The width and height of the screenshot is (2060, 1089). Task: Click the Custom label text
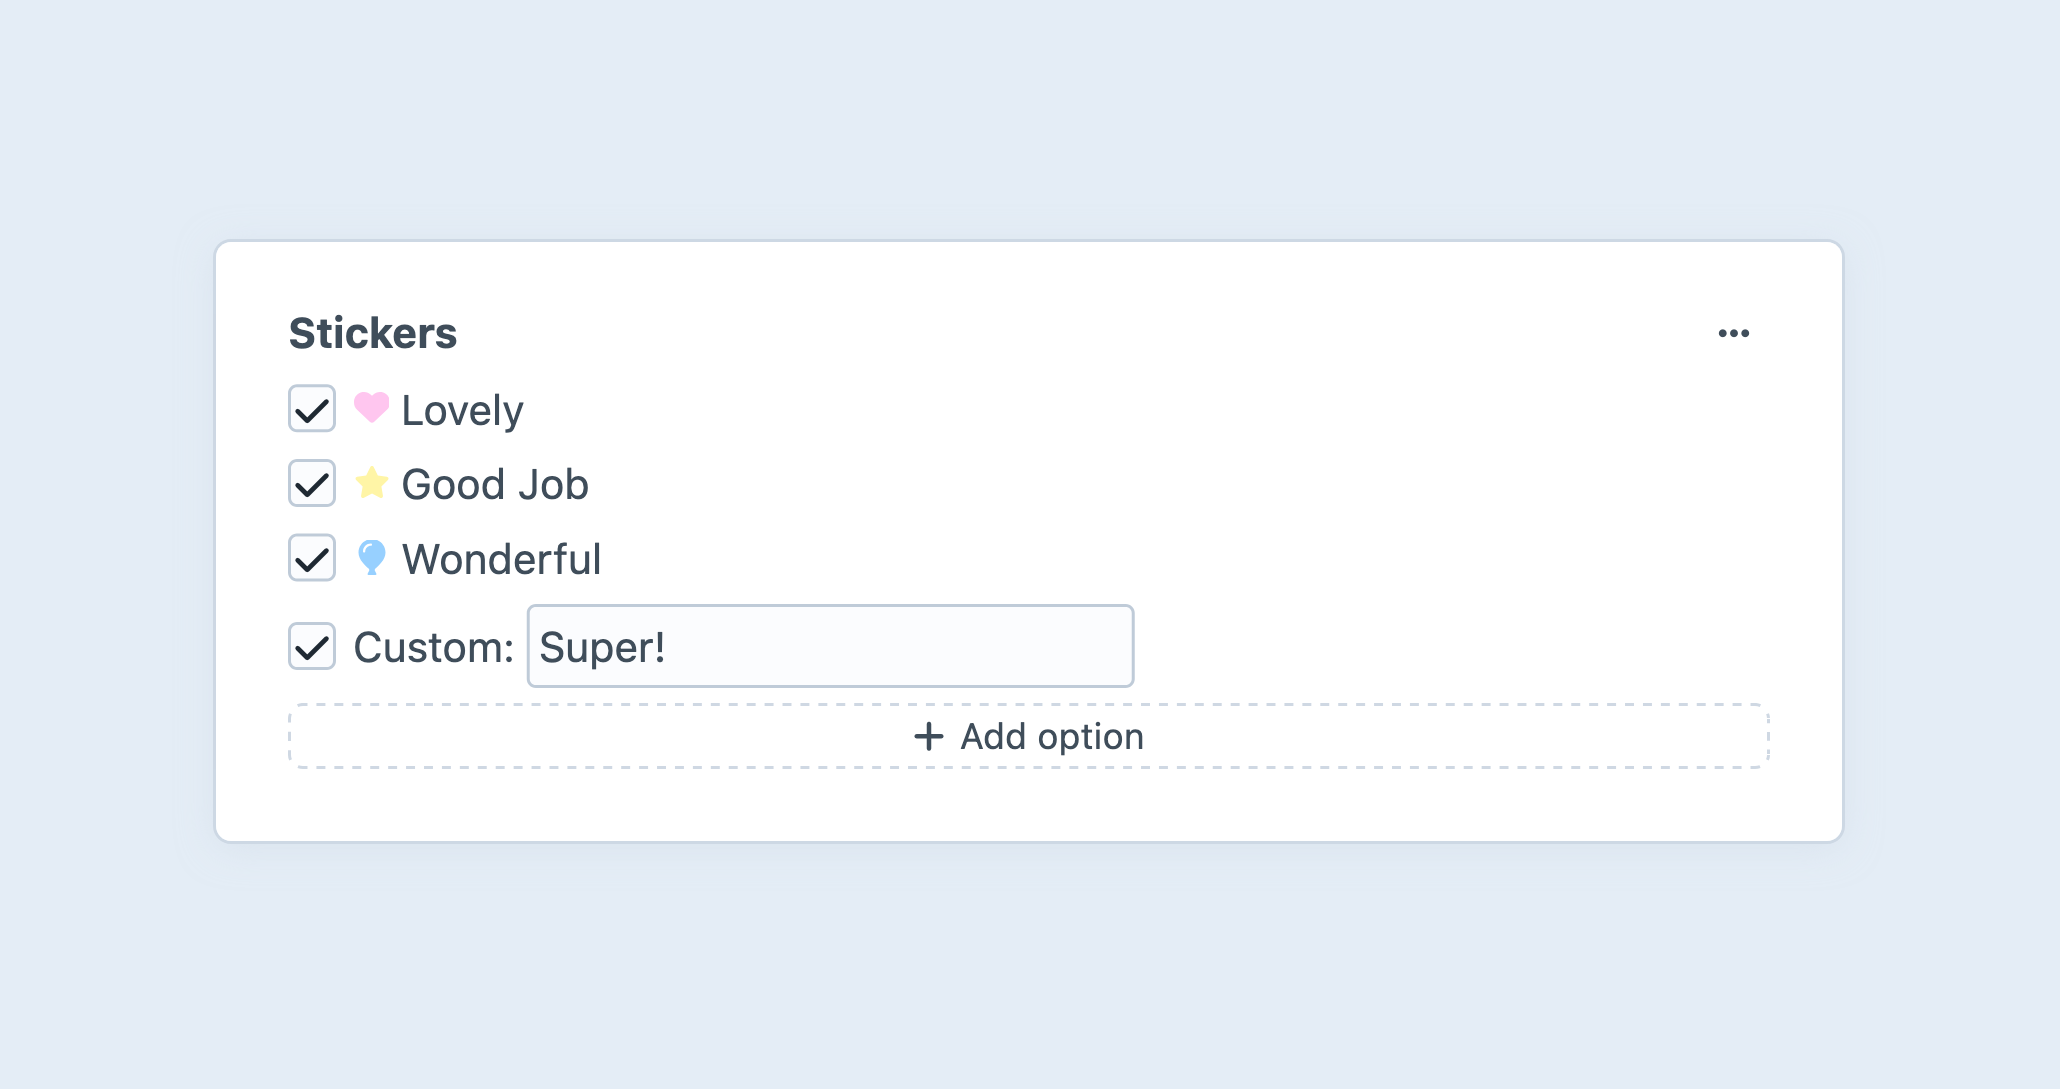pos(431,646)
